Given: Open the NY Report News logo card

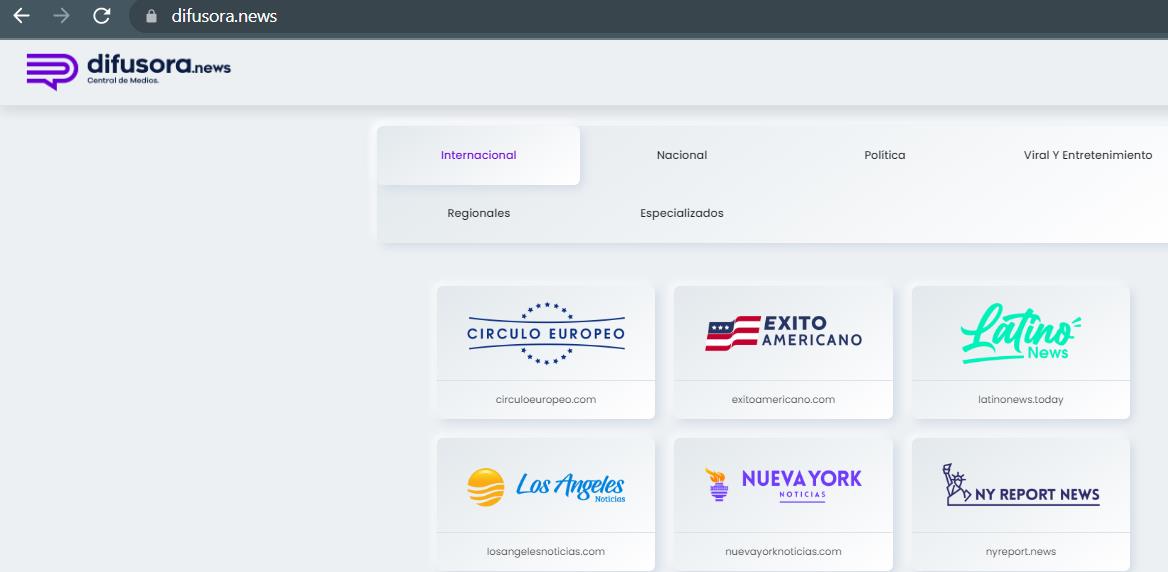Looking at the screenshot, I should point(1021,486).
